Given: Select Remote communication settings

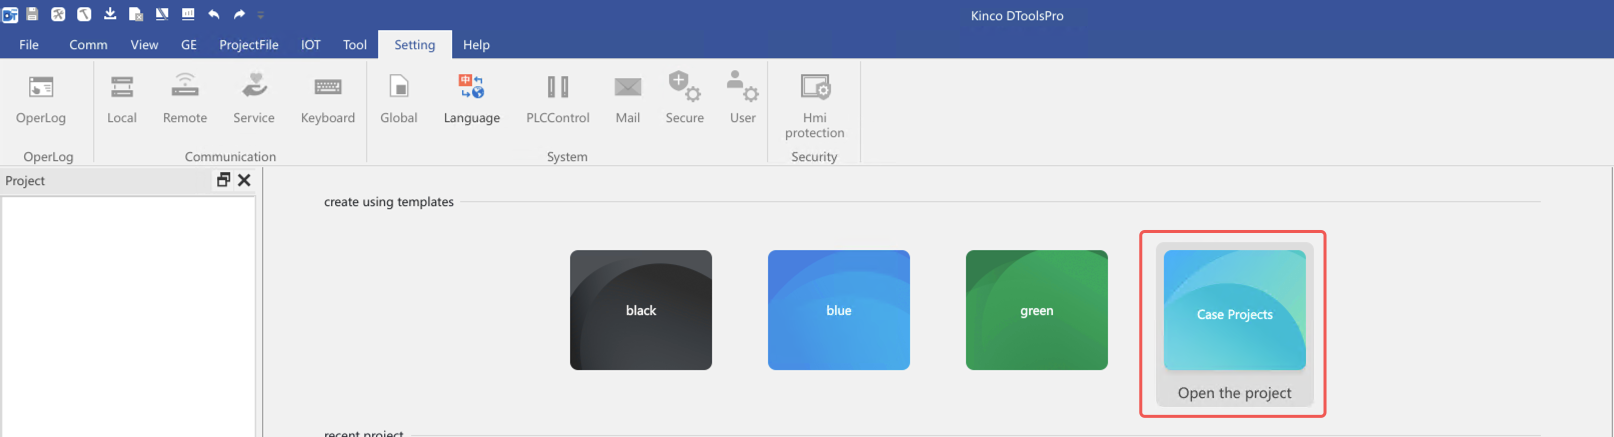Looking at the screenshot, I should click(x=185, y=98).
